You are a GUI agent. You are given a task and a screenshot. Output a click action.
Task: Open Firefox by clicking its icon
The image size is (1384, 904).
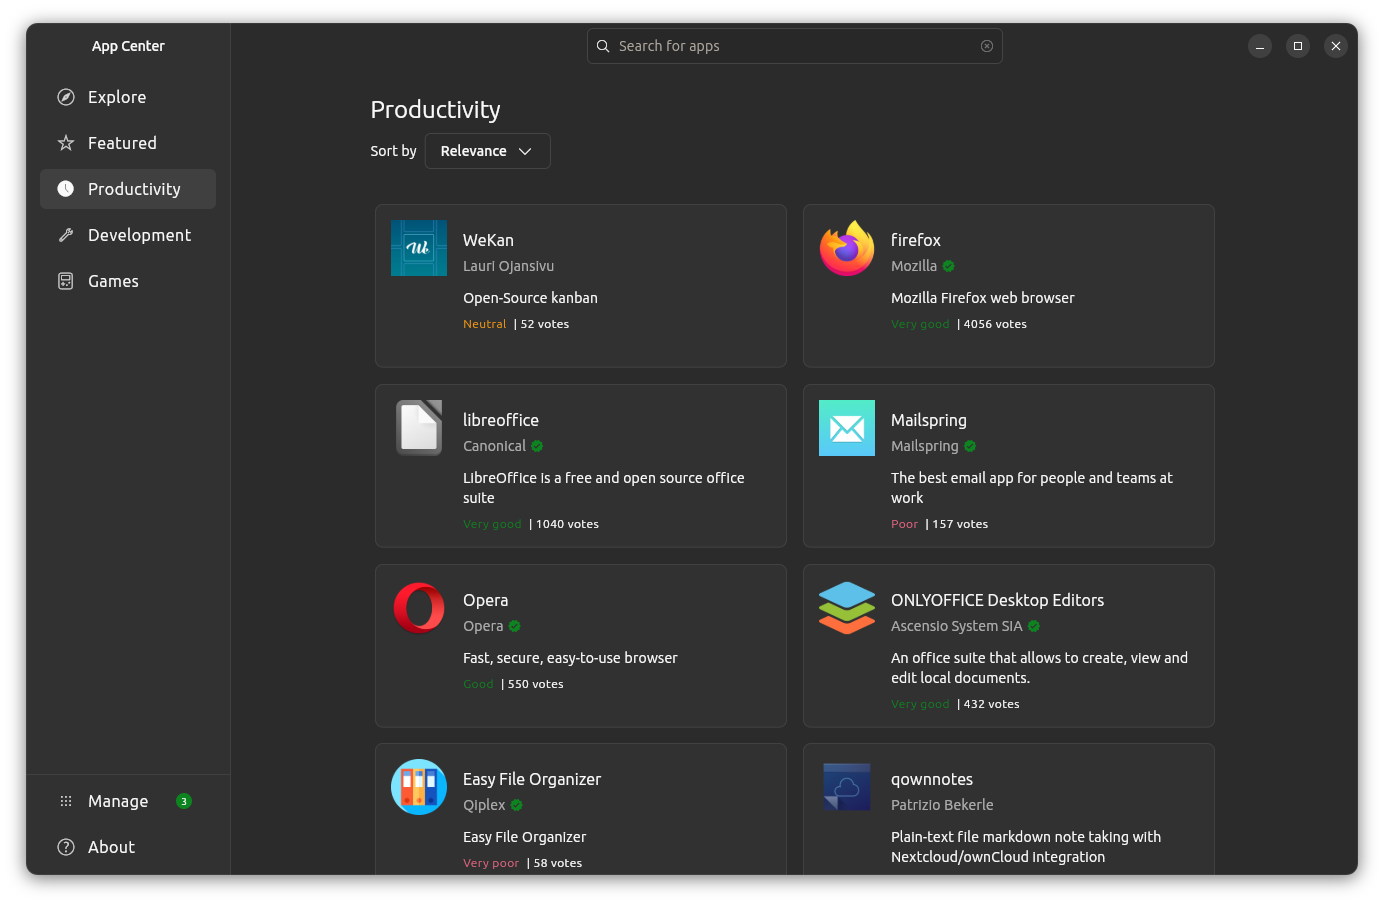(846, 248)
